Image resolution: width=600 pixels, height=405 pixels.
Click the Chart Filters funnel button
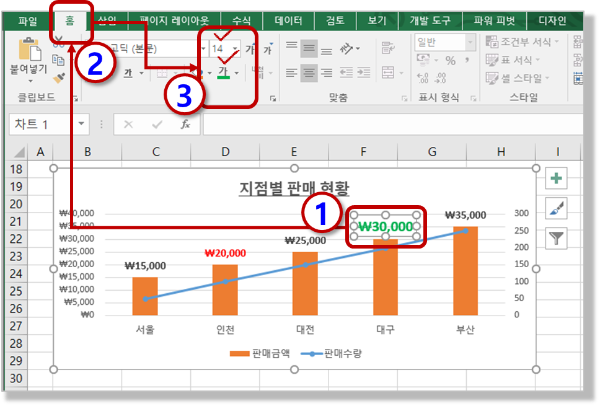pyautogui.click(x=556, y=239)
